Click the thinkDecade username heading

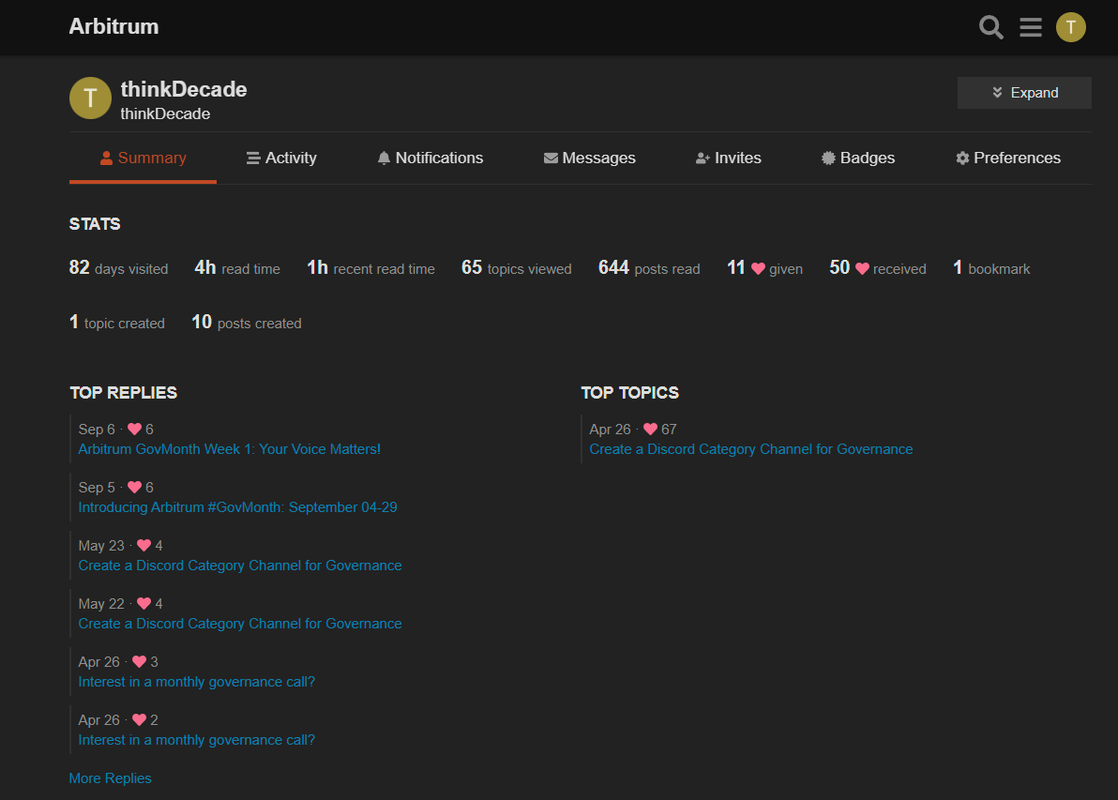(183, 89)
